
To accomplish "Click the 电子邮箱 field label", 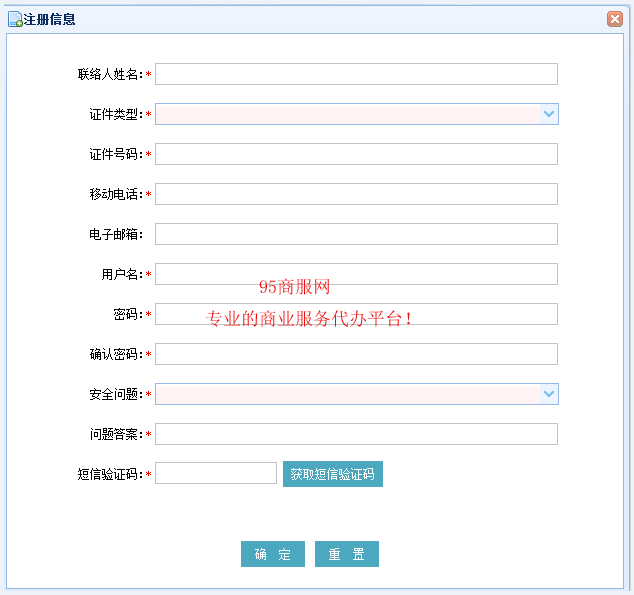I will tap(116, 234).
